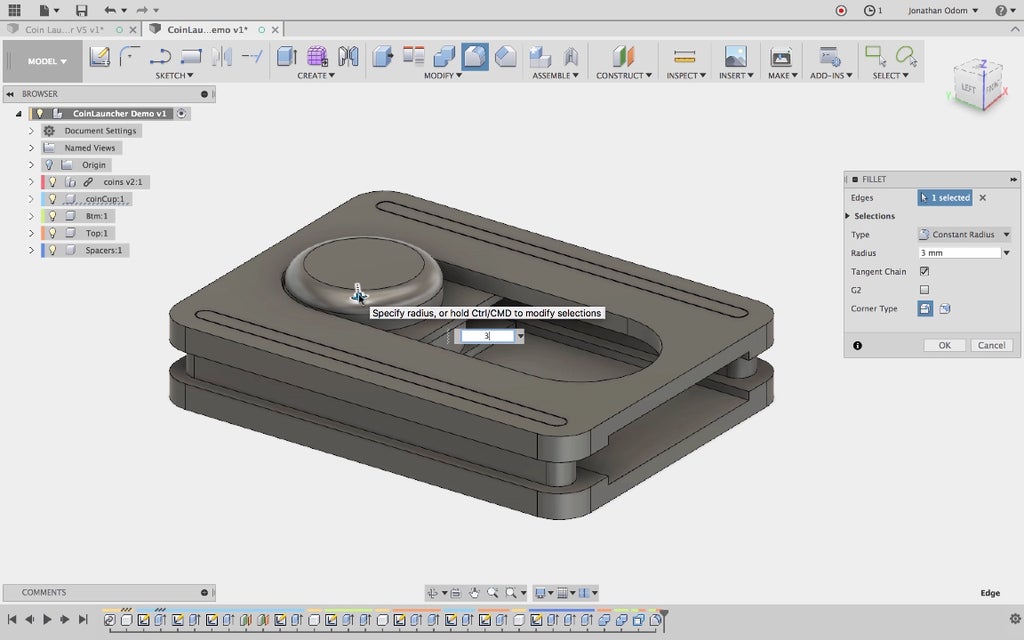1024x640 pixels.
Task: Click the Pan hand icon in navigation bar
Action: [474, 593]
